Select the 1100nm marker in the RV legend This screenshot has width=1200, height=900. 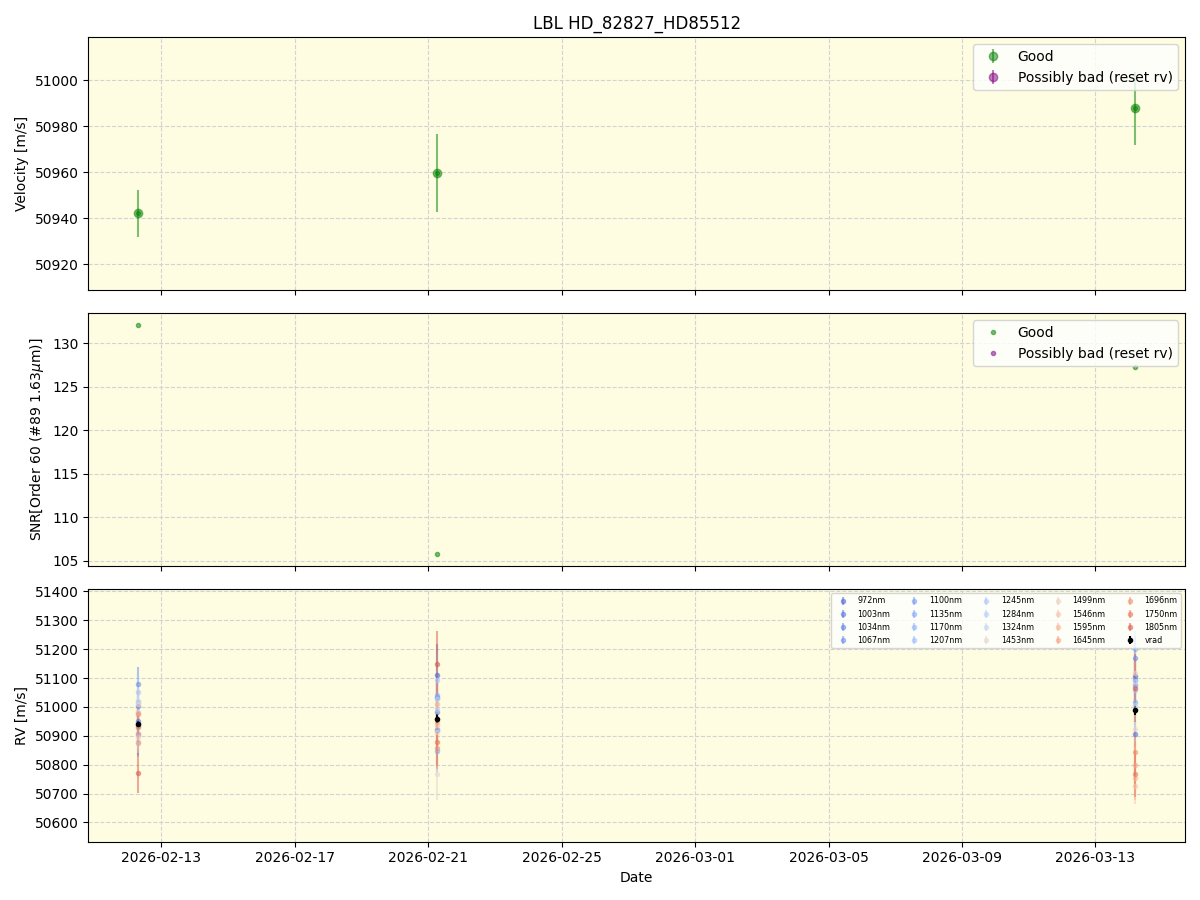(914, 600)
